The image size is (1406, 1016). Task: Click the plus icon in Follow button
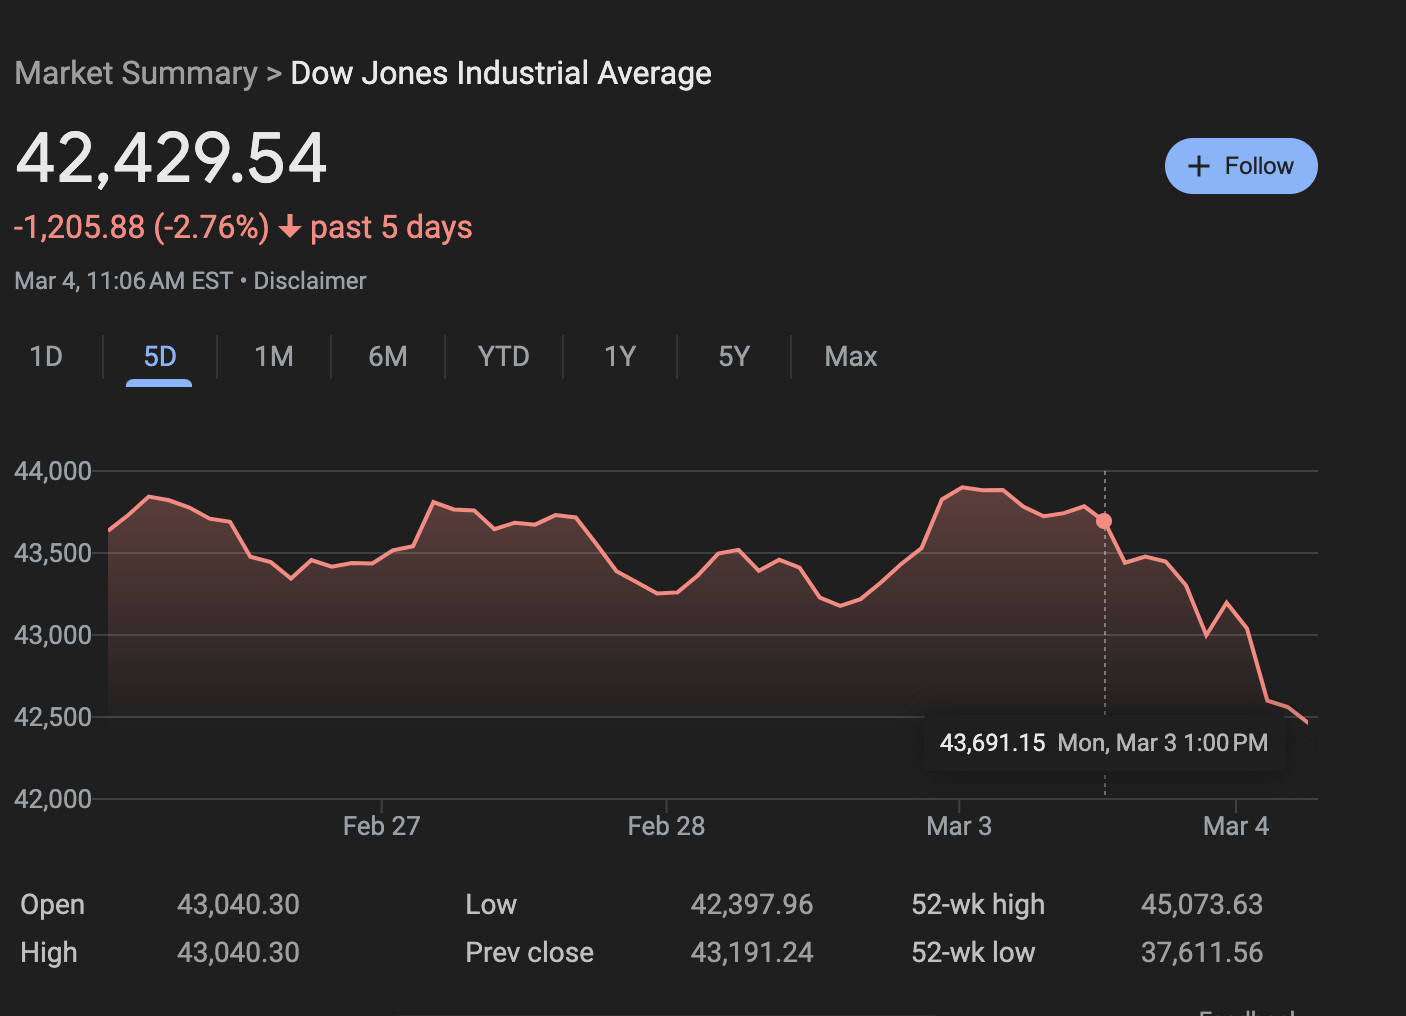click(x=1198, y=166)
